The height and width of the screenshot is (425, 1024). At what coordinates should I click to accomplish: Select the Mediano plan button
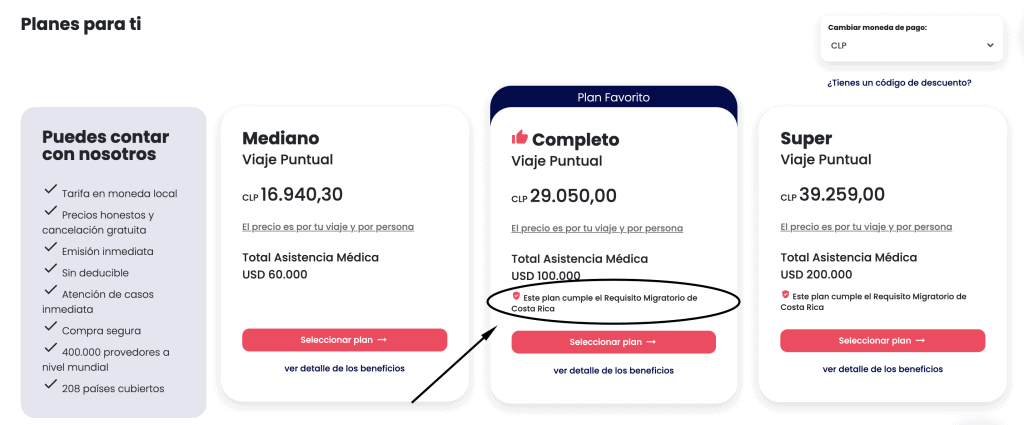click(344, 340)
